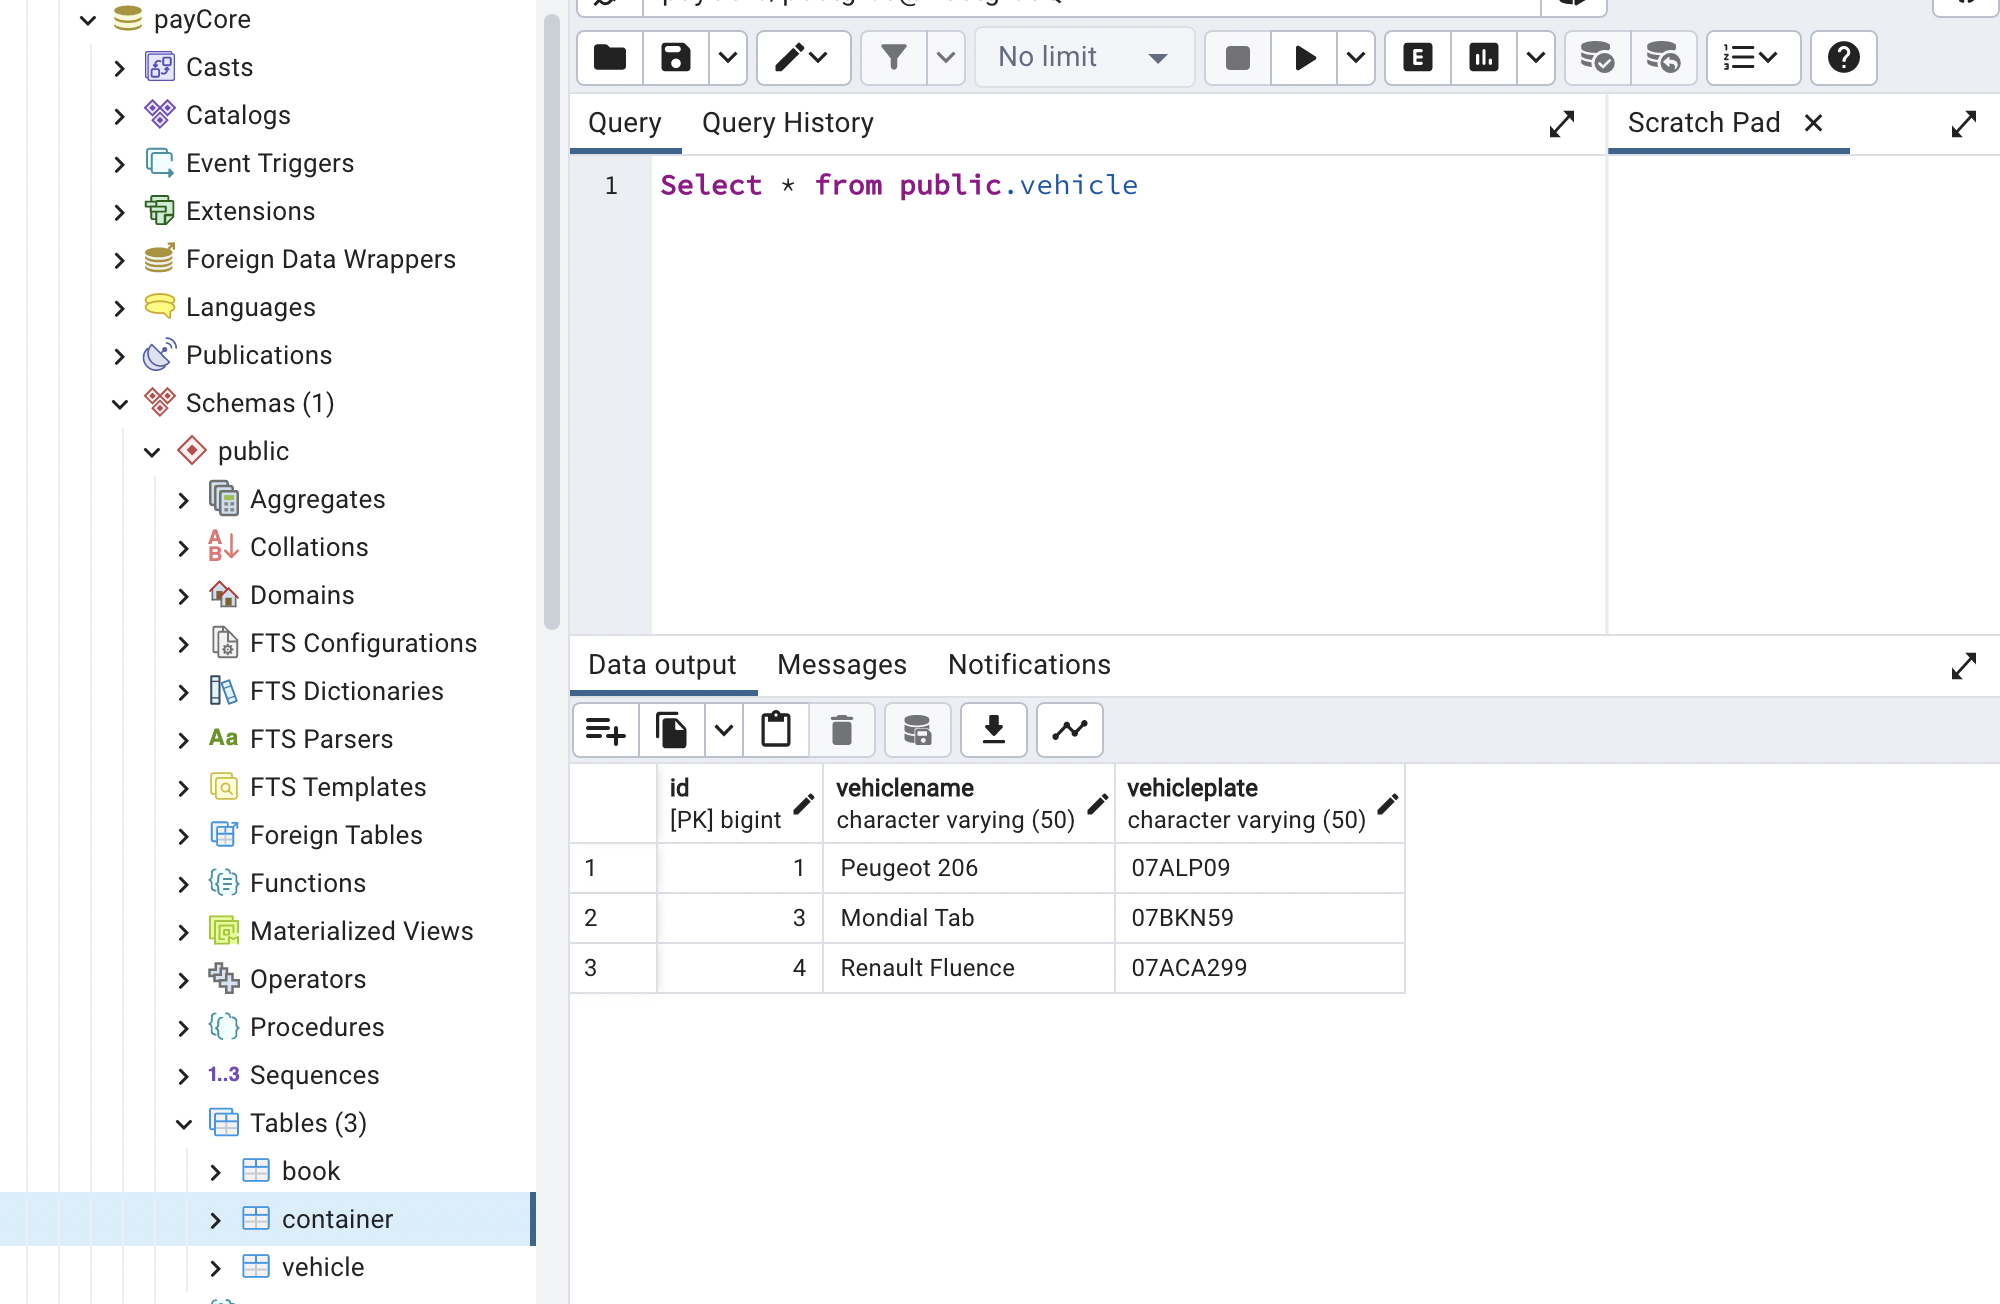Open the help documentation button
Image resolution: width=2000 pixels, height=1304 pixels.
[x=1843, y=58]
